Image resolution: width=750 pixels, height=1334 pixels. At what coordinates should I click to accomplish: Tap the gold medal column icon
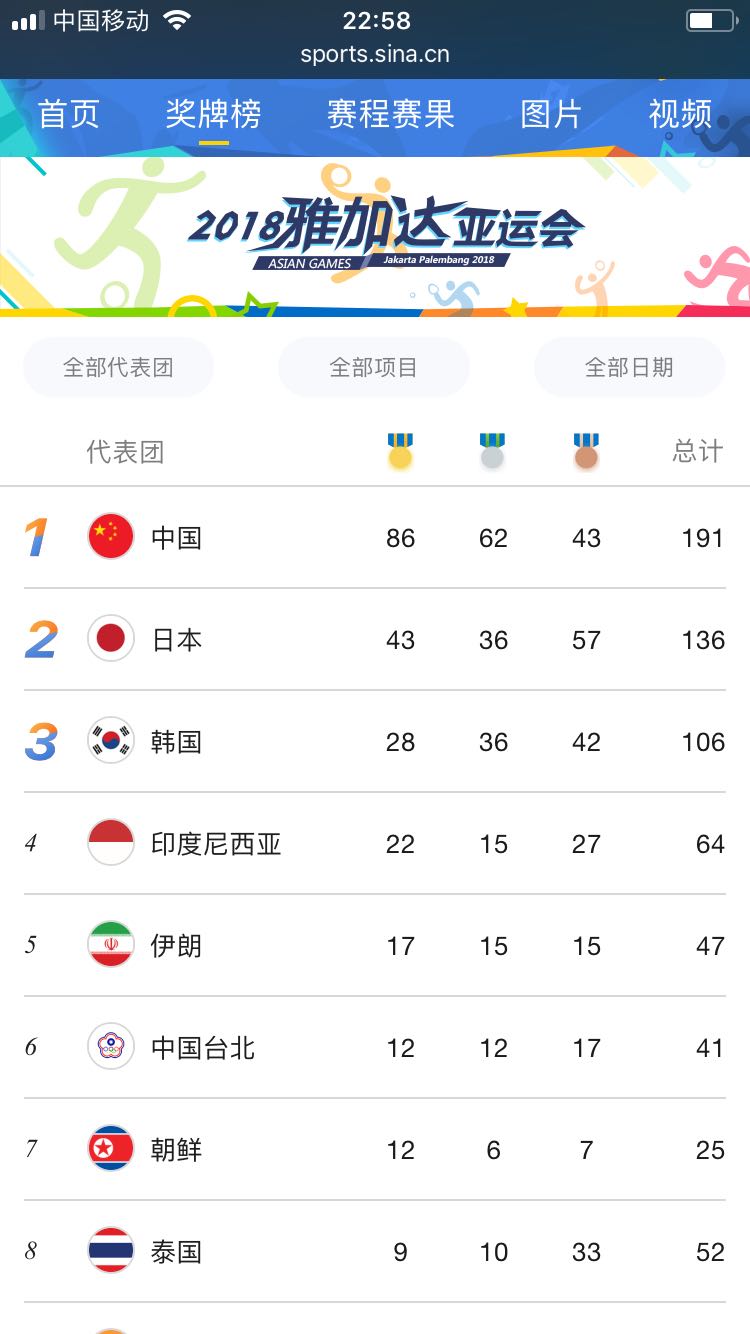click(400, 451)
